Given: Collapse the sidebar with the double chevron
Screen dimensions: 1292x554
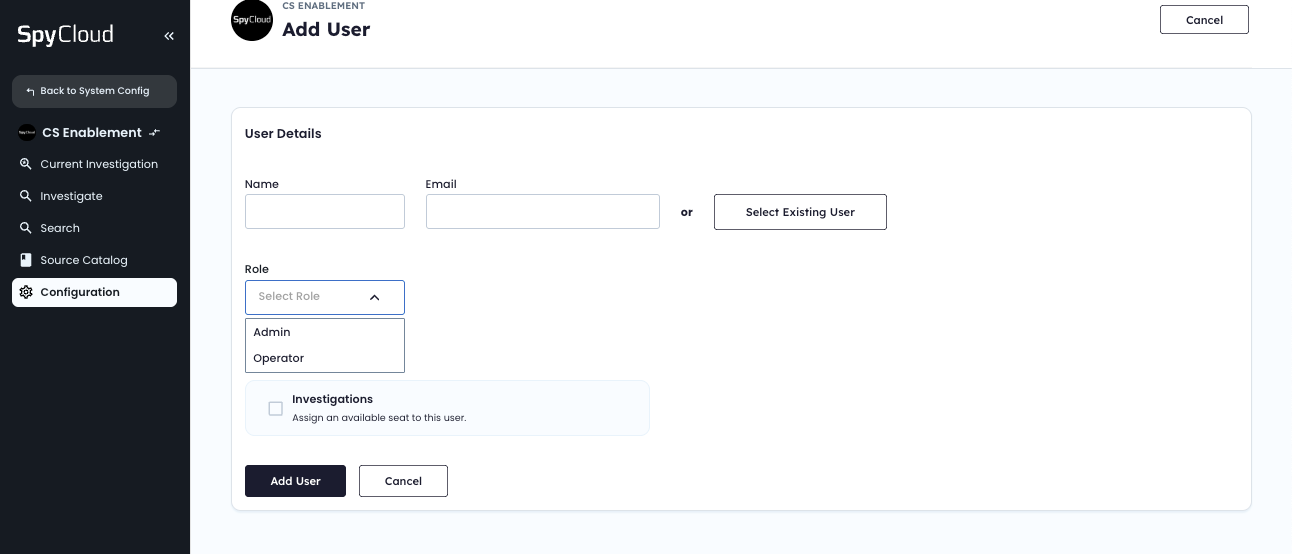Looking at the screenshot, I should tap(169, 36).
